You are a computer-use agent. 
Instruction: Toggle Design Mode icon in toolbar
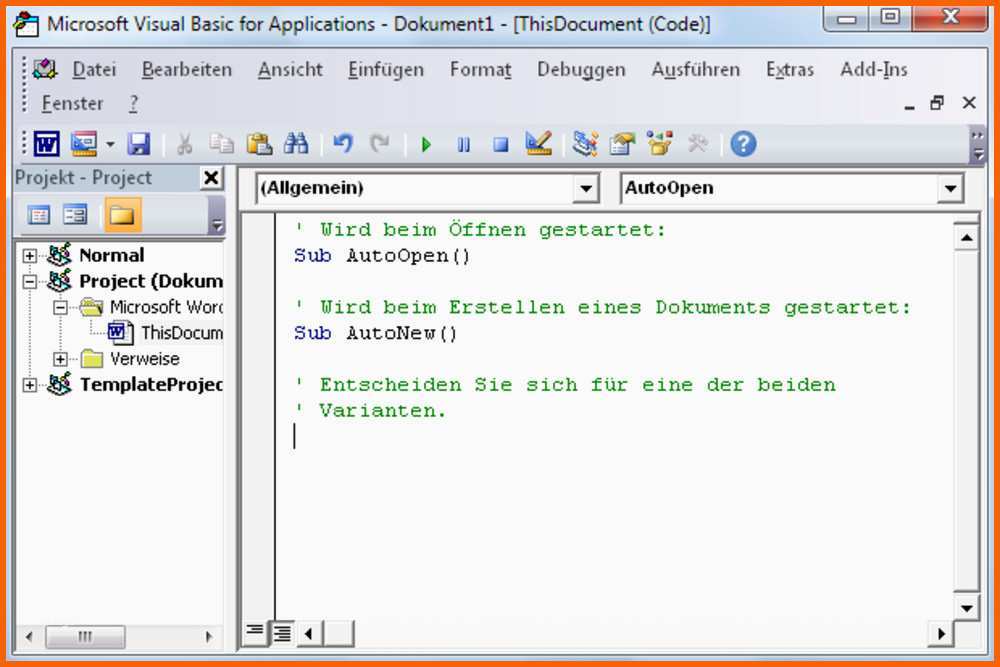(x=539, y=144)
